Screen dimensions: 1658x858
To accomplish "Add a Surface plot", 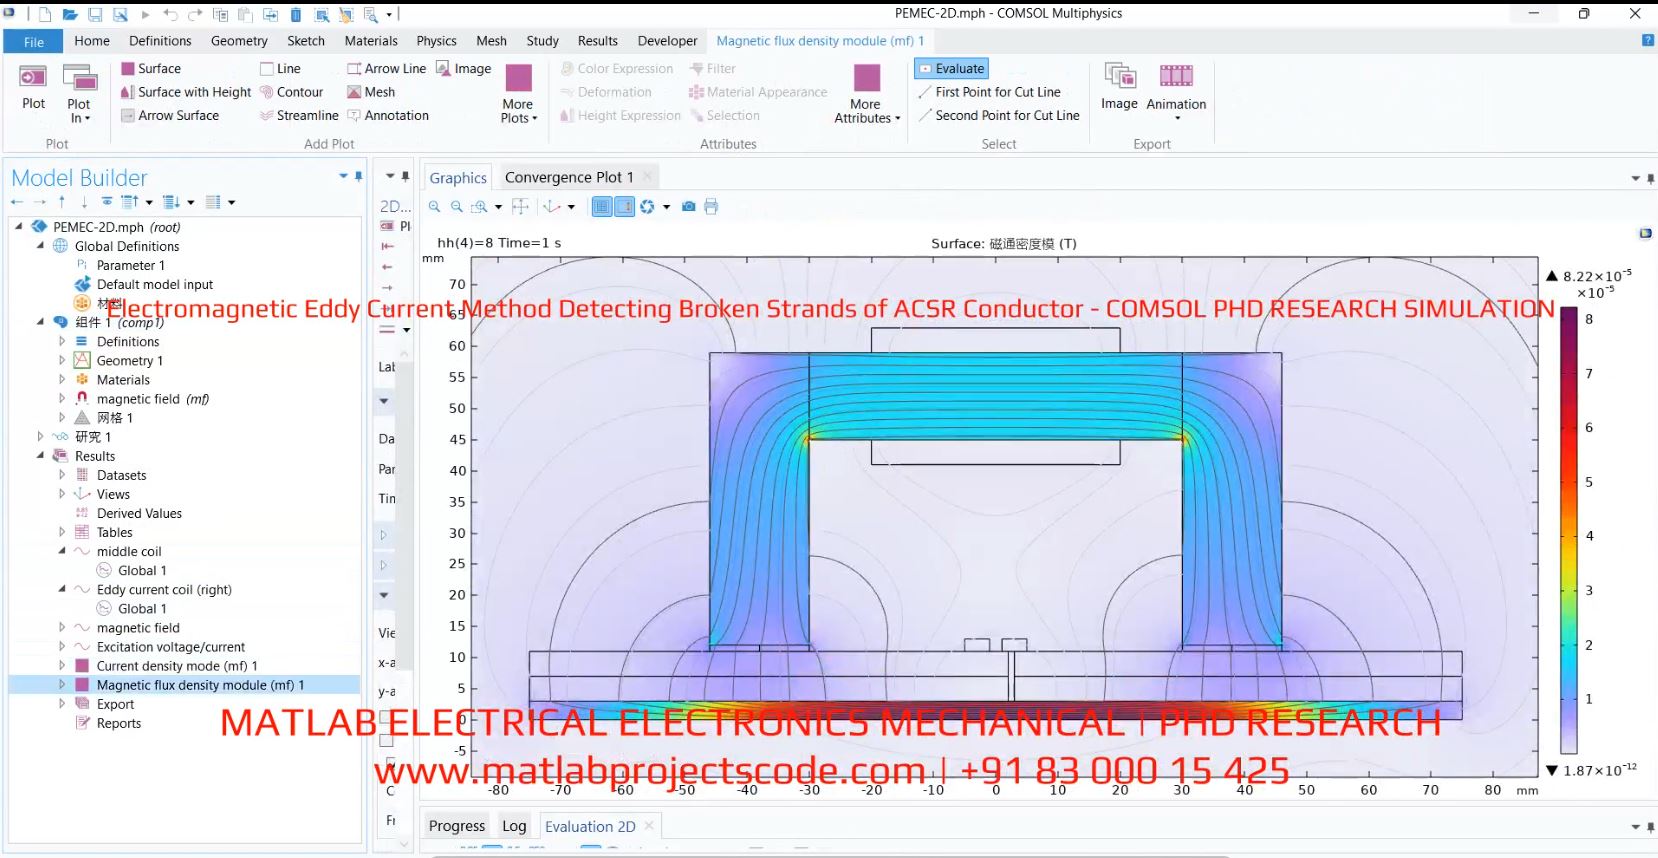I will click(151, 69).
